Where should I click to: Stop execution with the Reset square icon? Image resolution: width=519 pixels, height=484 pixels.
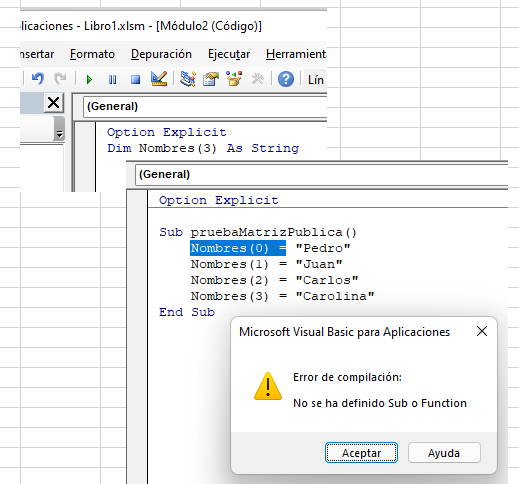coord(135,80)
